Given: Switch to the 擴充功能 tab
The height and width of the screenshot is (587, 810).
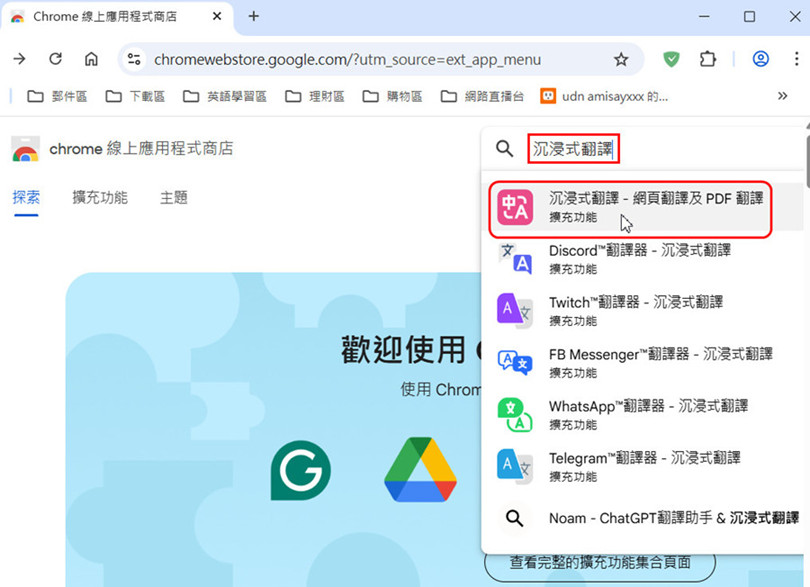Looking at the screenshot, I should (100, 197).
